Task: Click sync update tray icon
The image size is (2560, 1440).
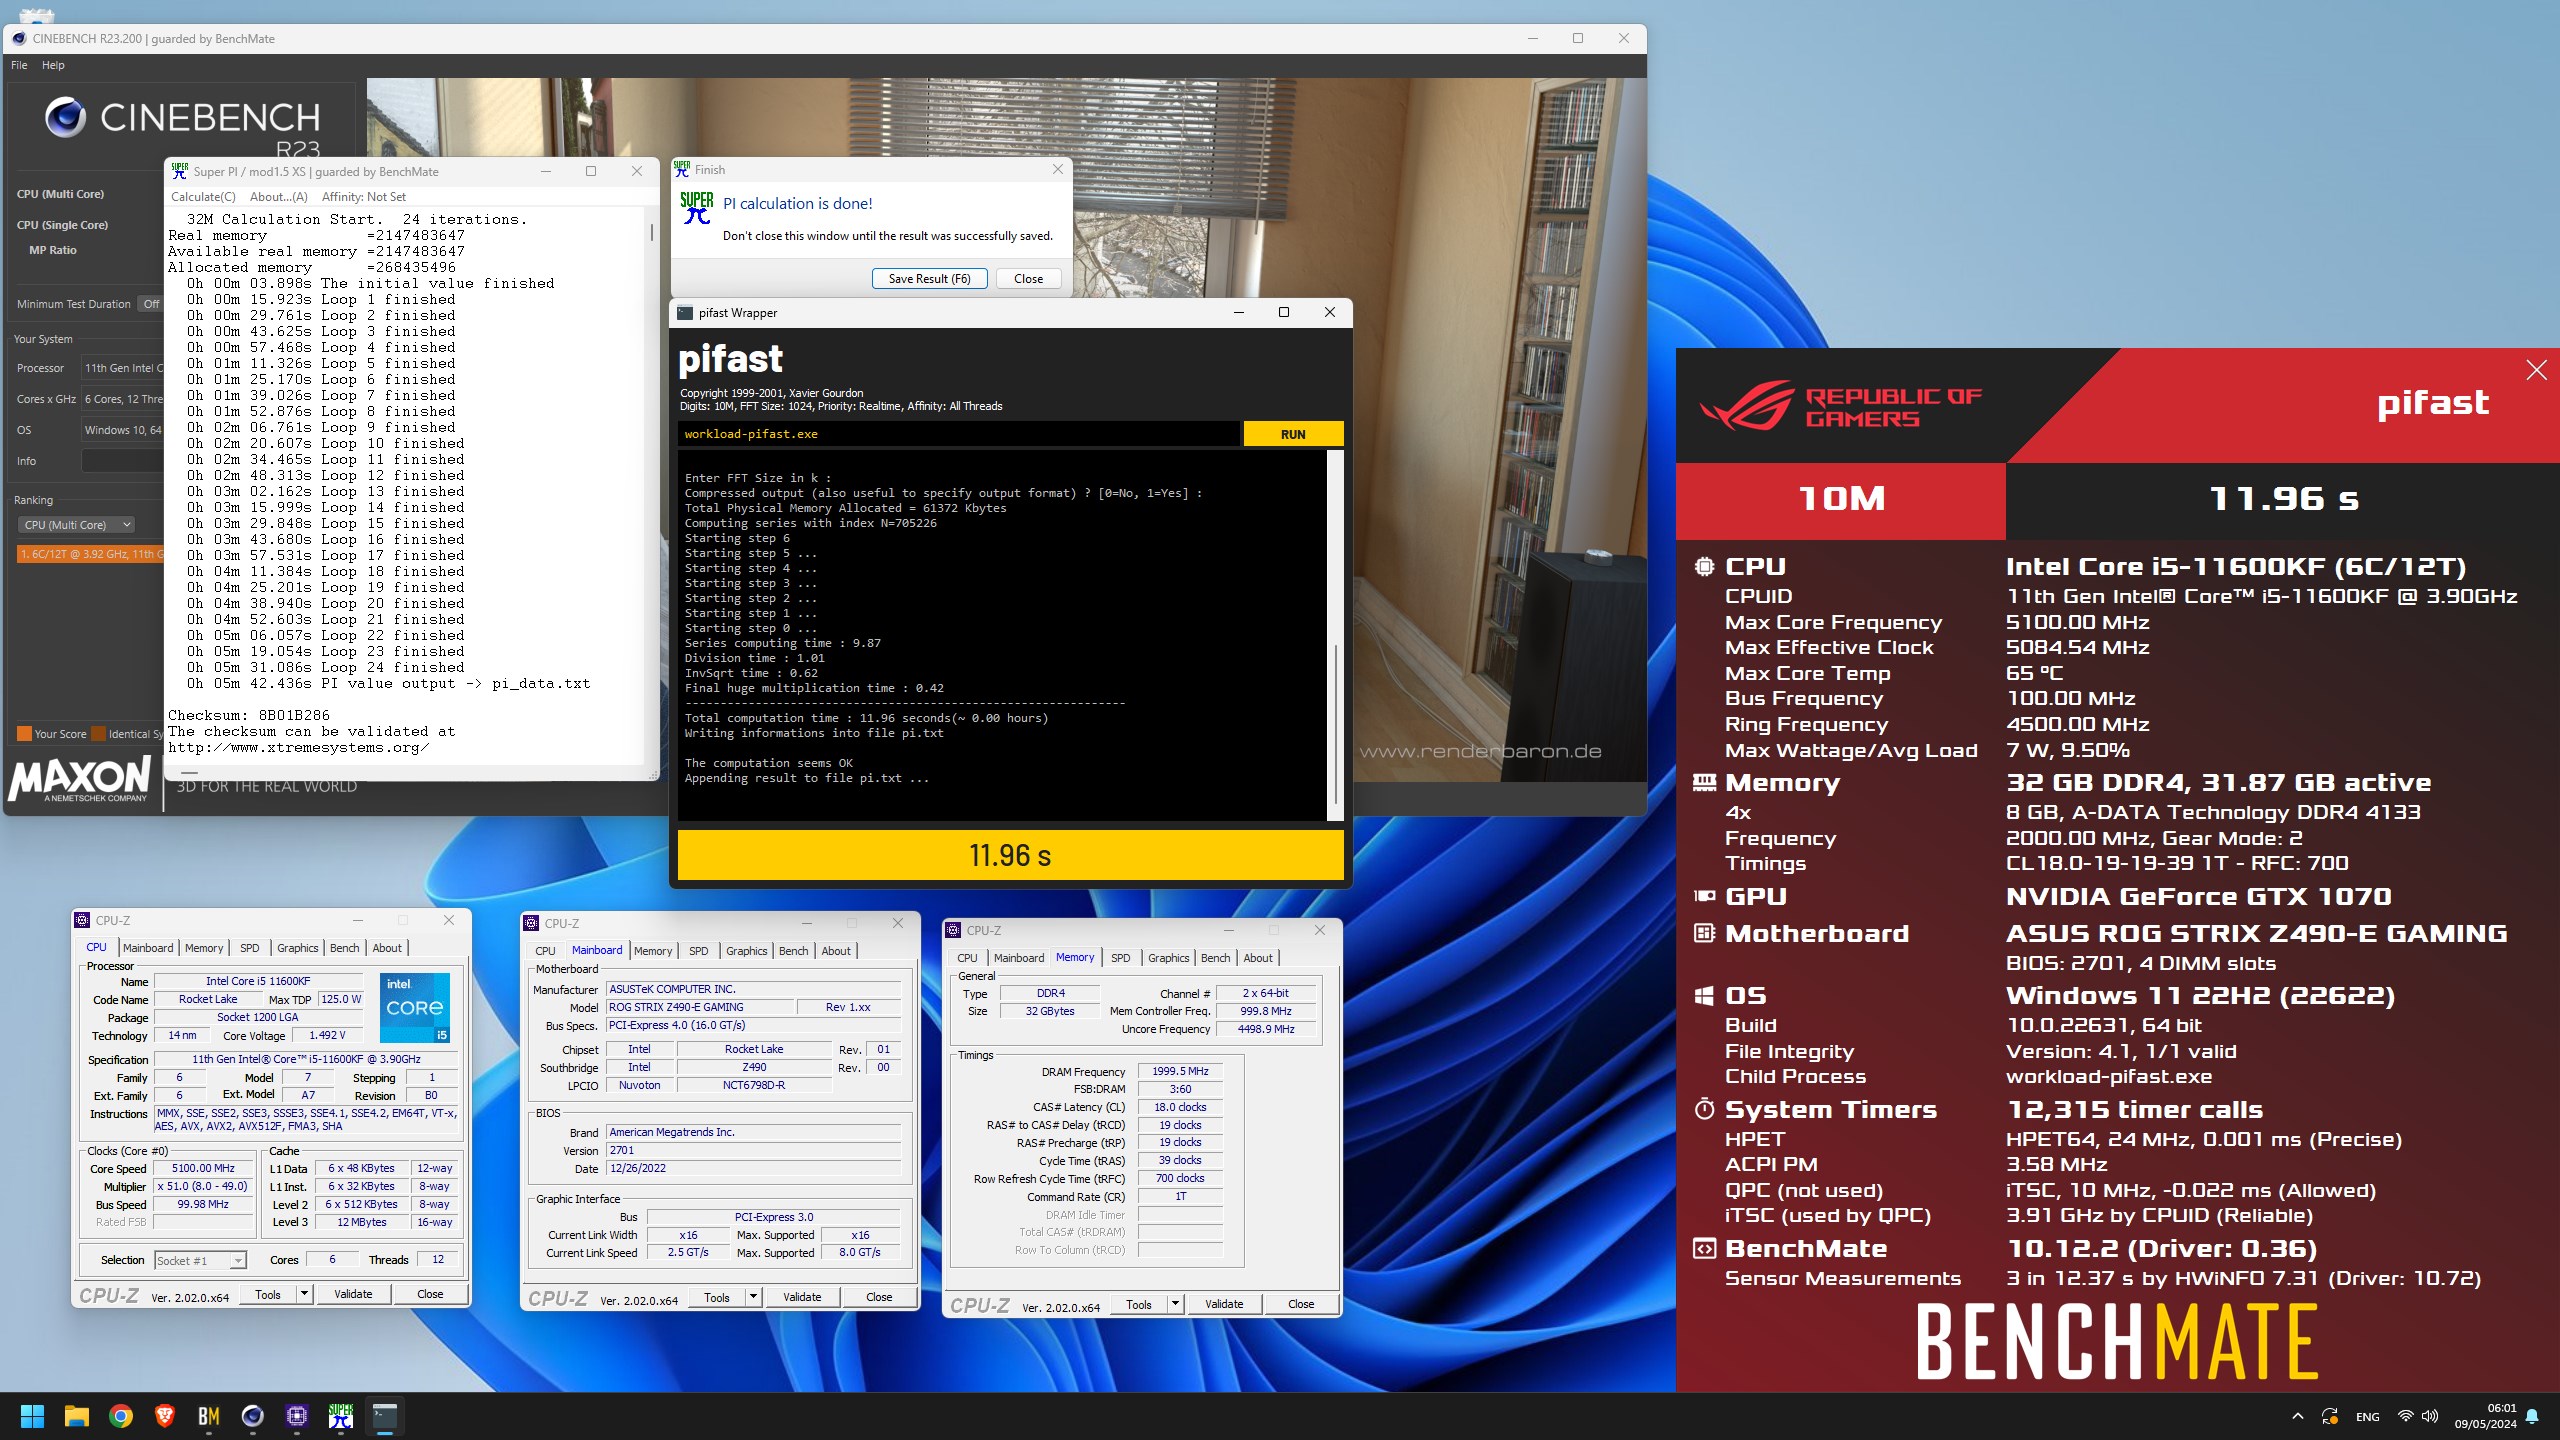Action: [x=2329, y=1416]
